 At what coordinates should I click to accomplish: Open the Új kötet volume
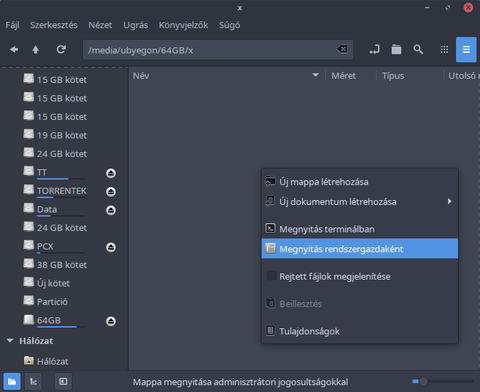coord(47,283)
